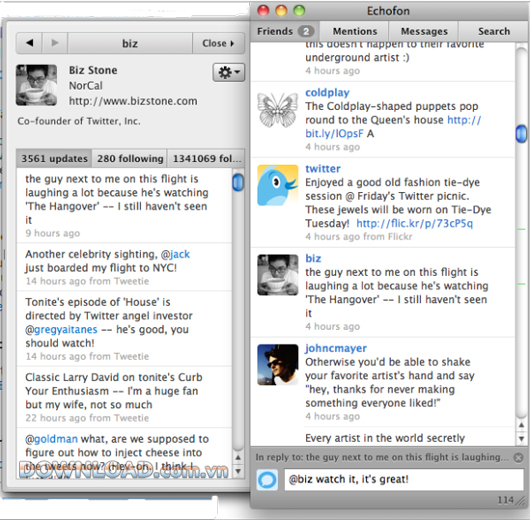Go back with the left arrow in profile drawer
This screenshot has height=520, width=530.
coord(29,43)
